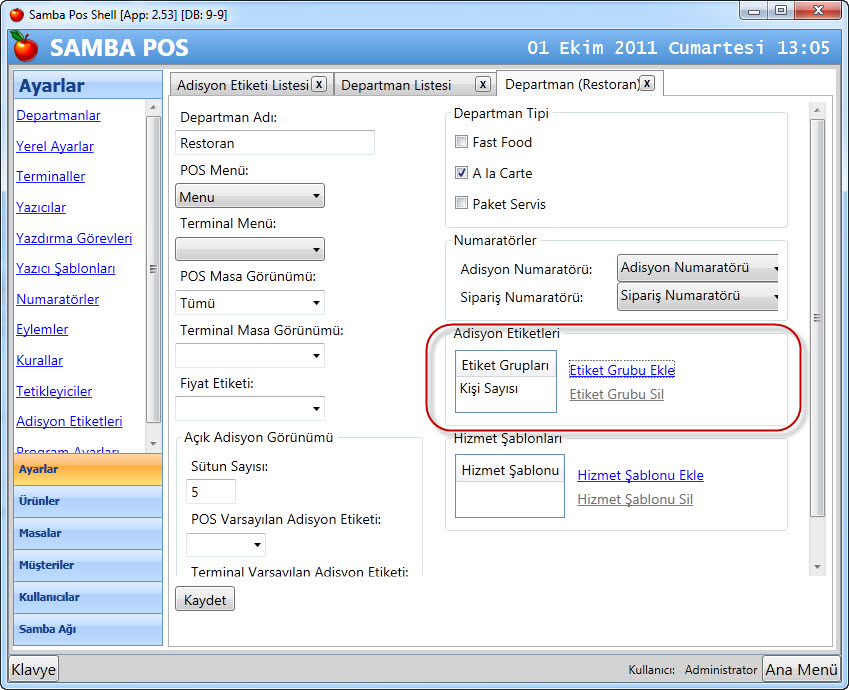Open the Kullanıcılar section

[88, 597]
